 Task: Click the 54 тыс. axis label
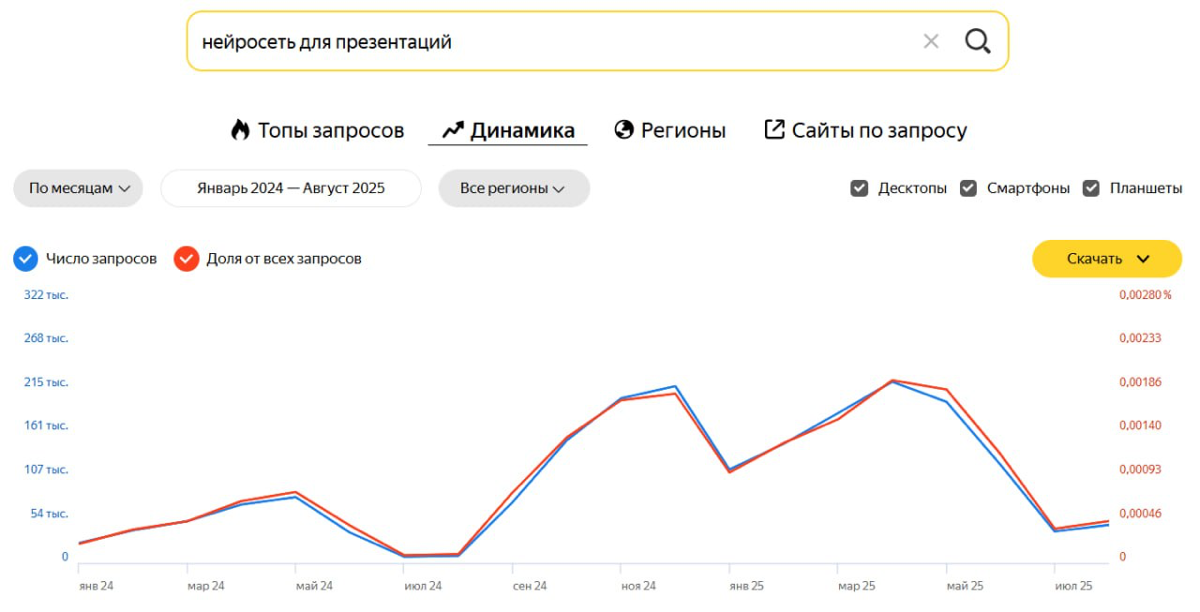tap(50, 513)
